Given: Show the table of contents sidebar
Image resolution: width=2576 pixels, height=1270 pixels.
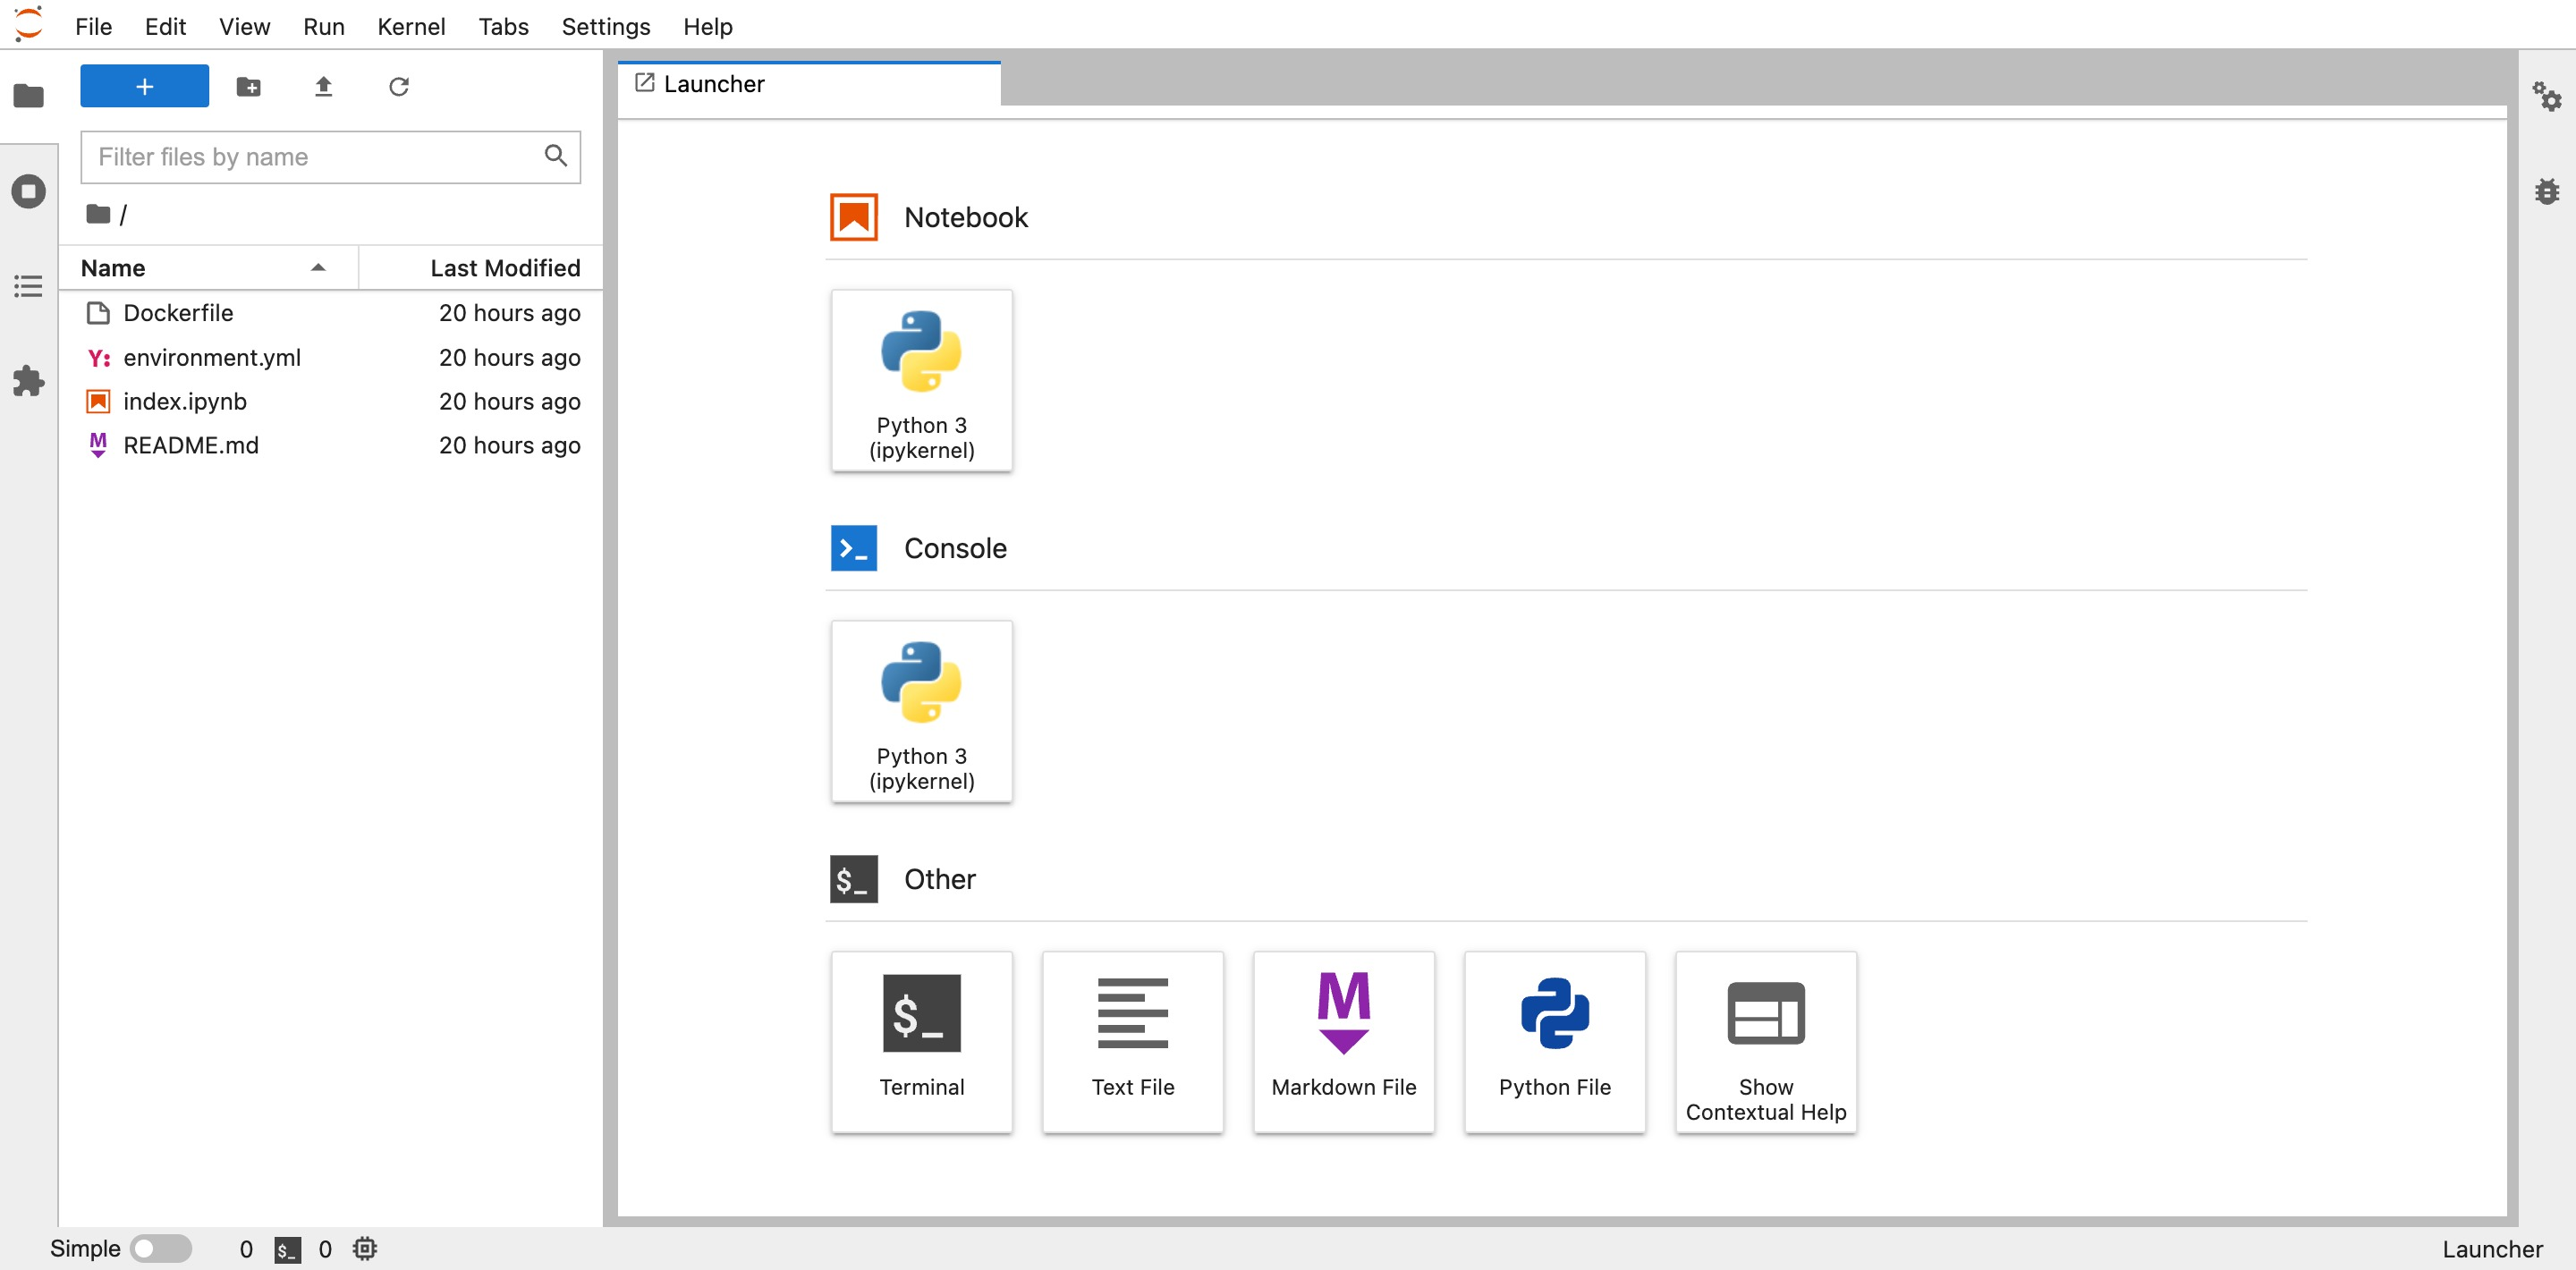Looking at the screenshot, I should tap(29, 286).
